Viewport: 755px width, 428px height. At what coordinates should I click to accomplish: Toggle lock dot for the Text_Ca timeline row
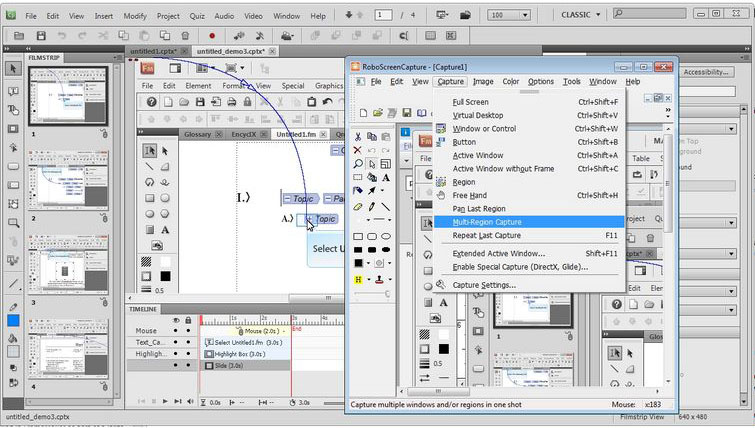(x=188, y=342)
